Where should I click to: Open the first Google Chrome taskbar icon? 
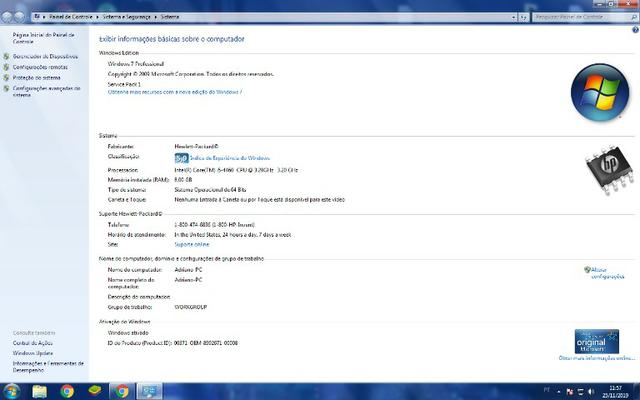pos(67,391)
